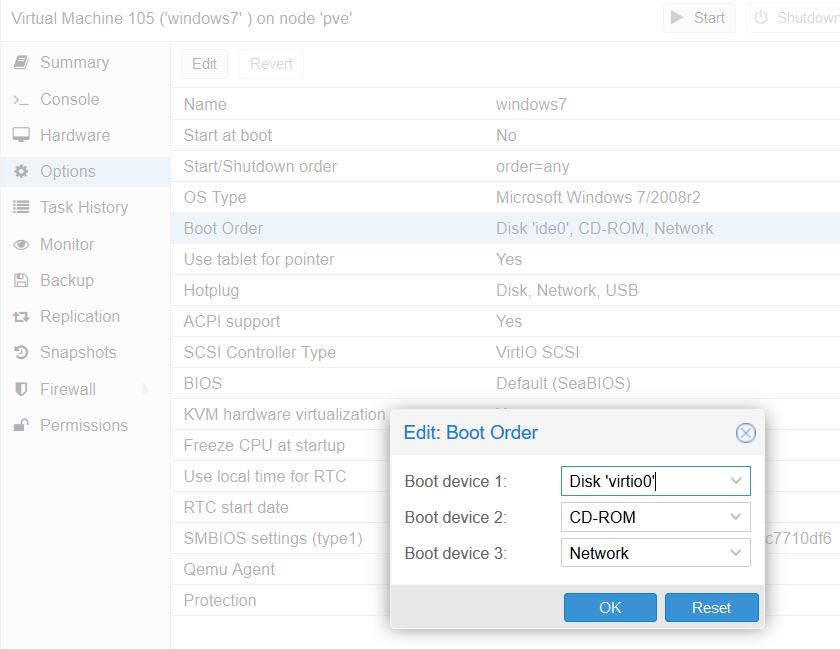Switch to the Hardware tab
This screenshot has height=649, width=840.
tap(85, 136)
